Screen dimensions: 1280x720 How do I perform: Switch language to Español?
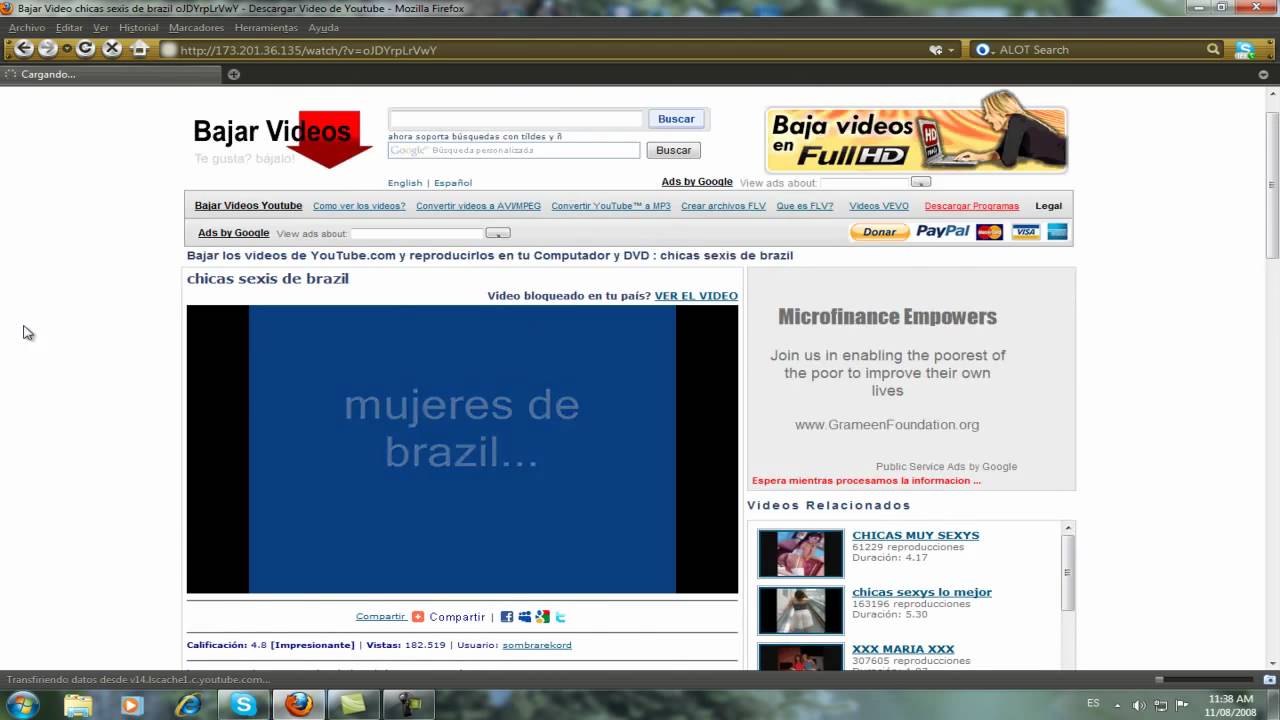point(453,183)
